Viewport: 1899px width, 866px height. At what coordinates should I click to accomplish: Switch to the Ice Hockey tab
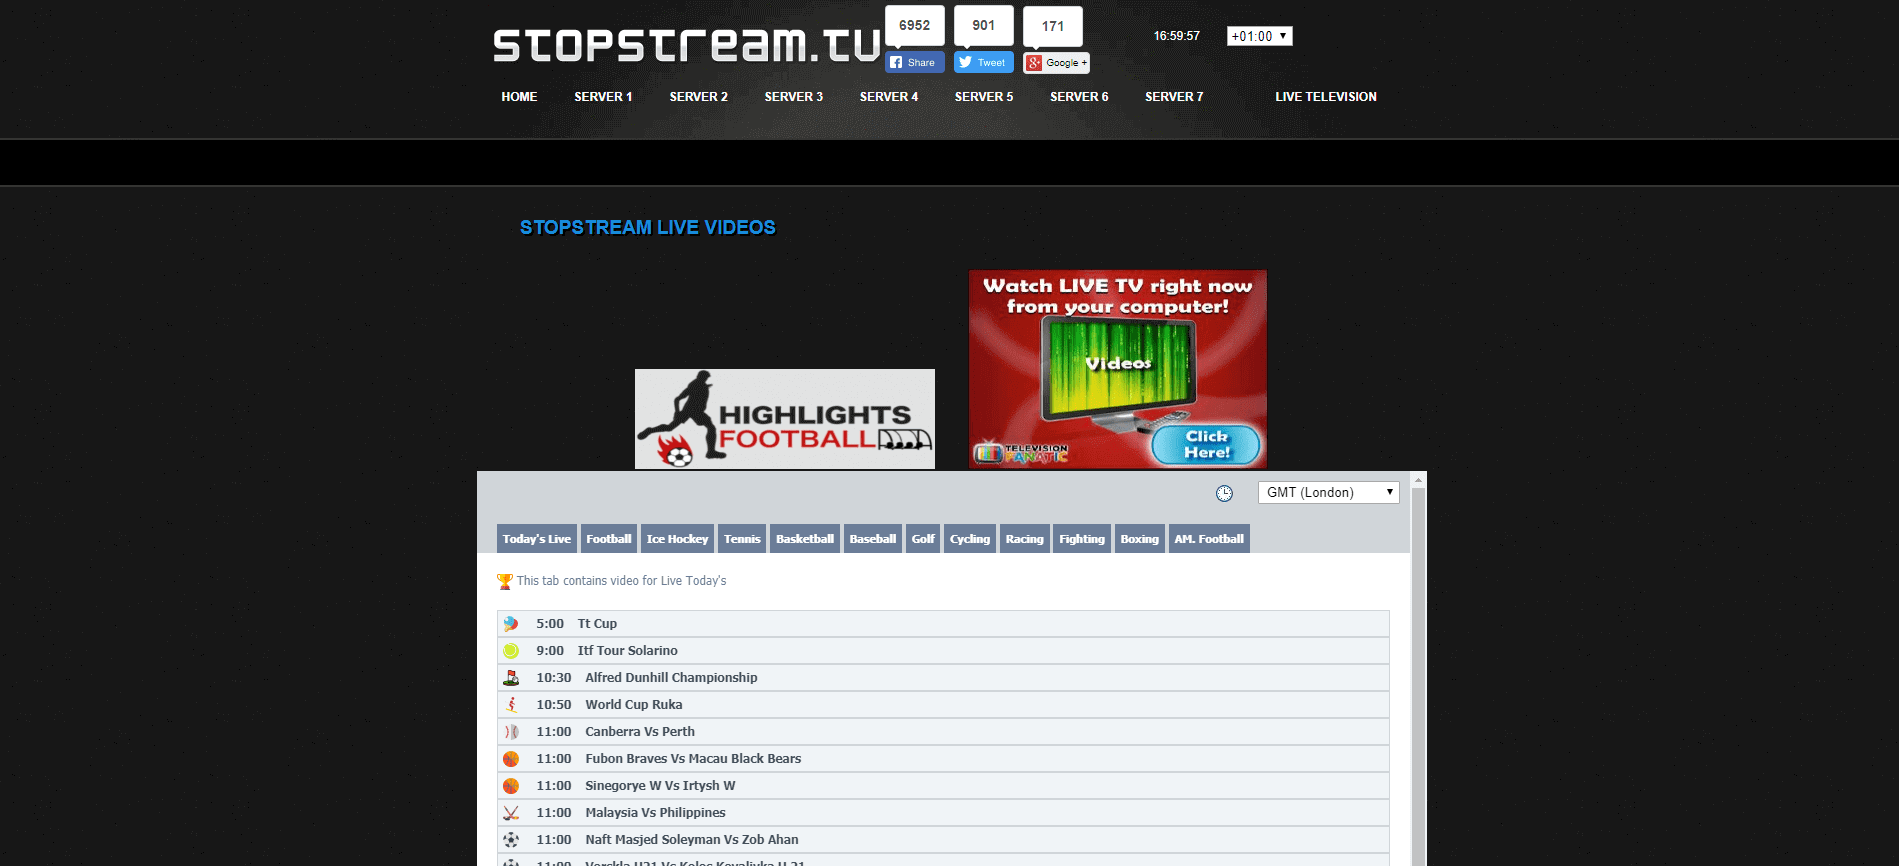coord(677,539)
